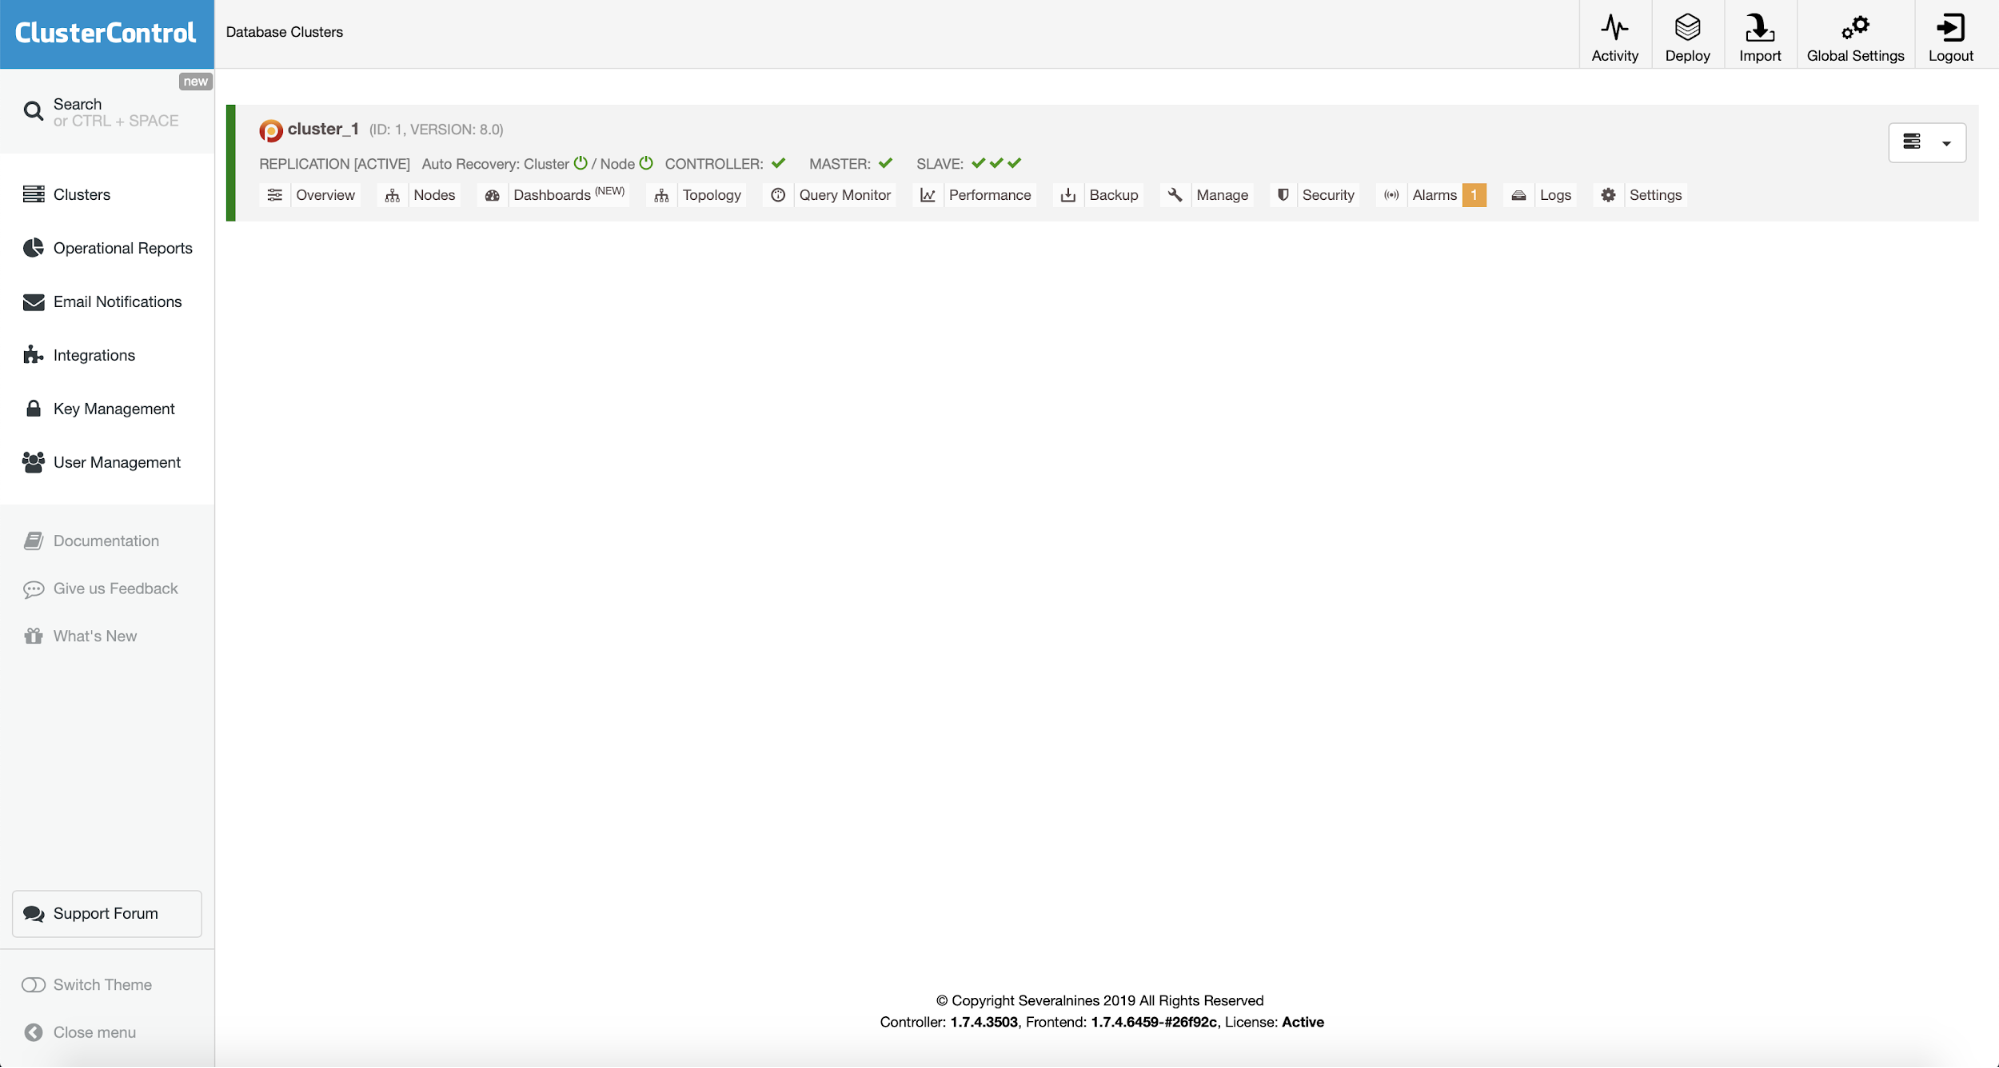Click the ClusterControl logo
The width and height of the screenshot is (1999, 1068).
(106, 33)
